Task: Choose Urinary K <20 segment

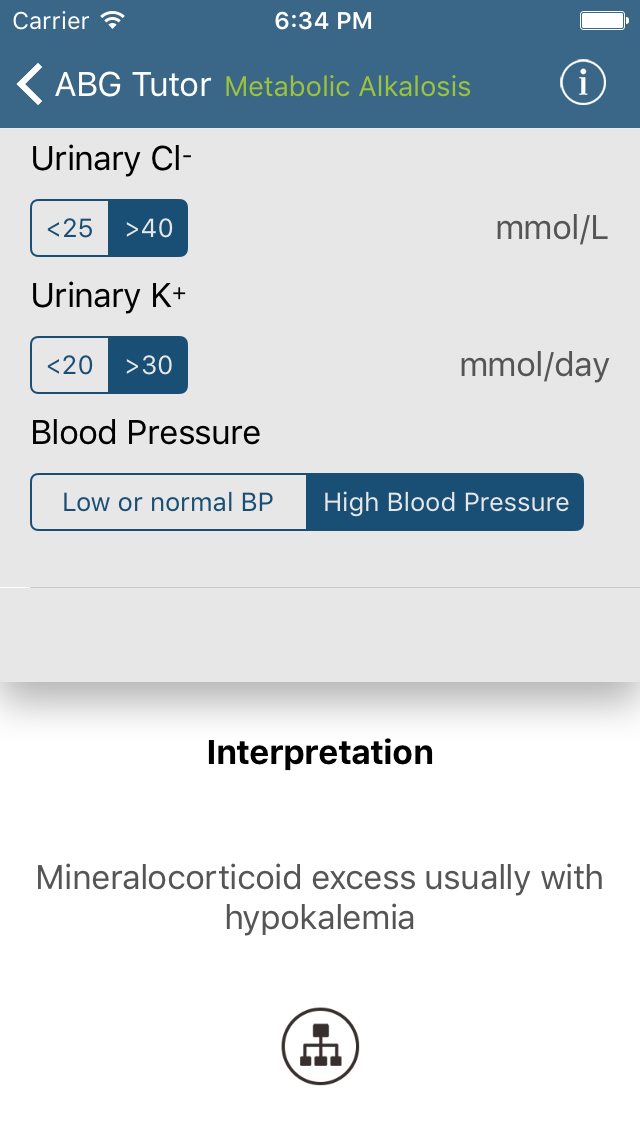Action: point(70,365)
